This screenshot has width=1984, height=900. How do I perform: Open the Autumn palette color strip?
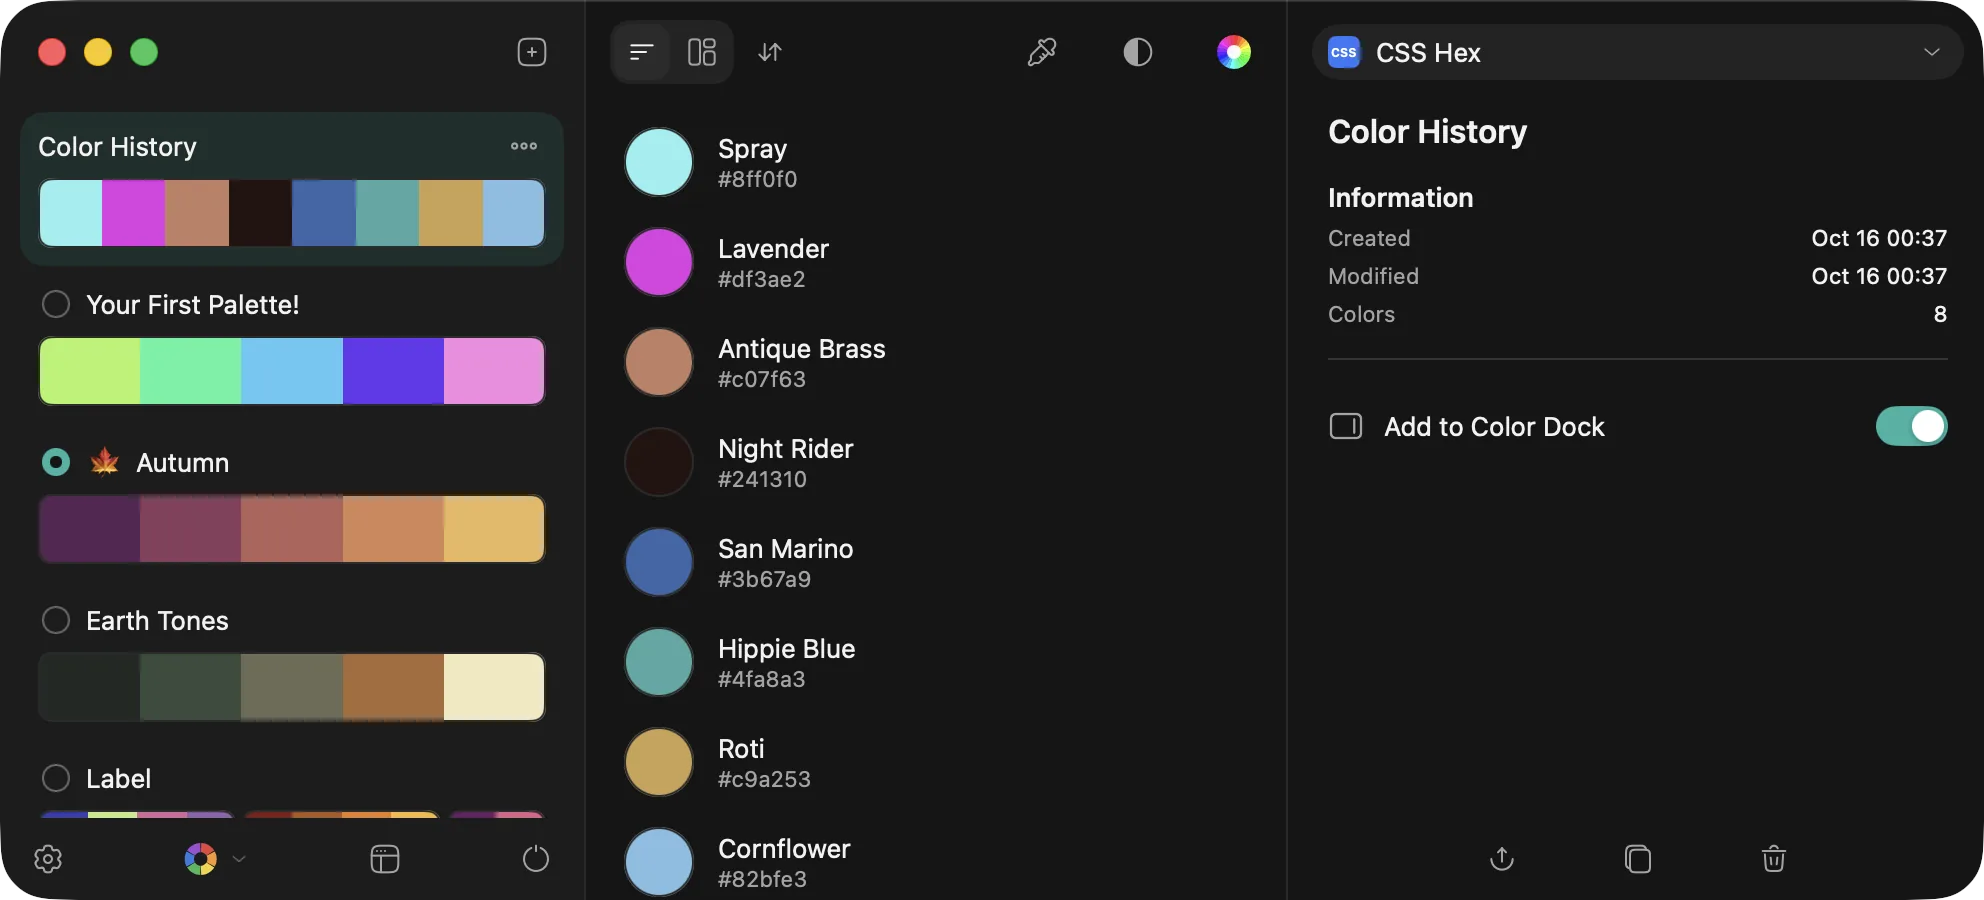coord(292,529)
